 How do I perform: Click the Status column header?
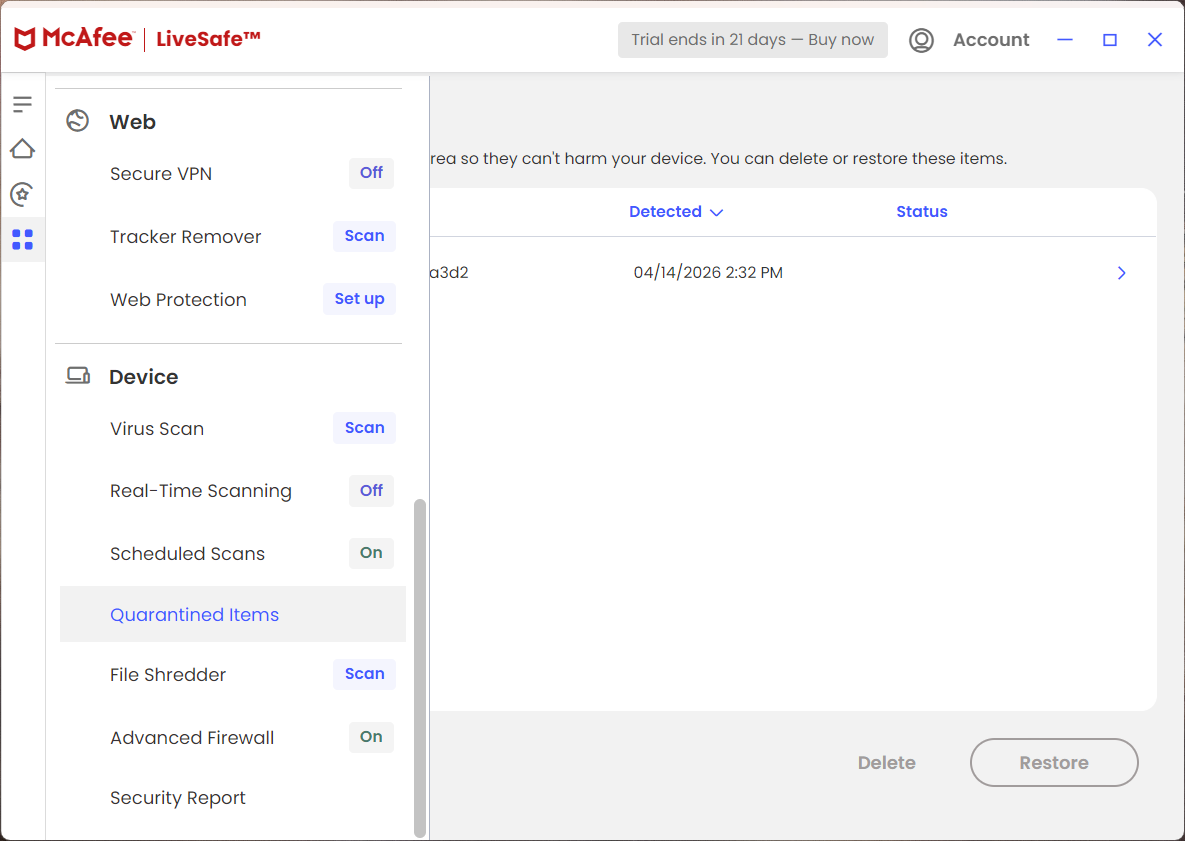pyautogui.click(x=921, y=212)
